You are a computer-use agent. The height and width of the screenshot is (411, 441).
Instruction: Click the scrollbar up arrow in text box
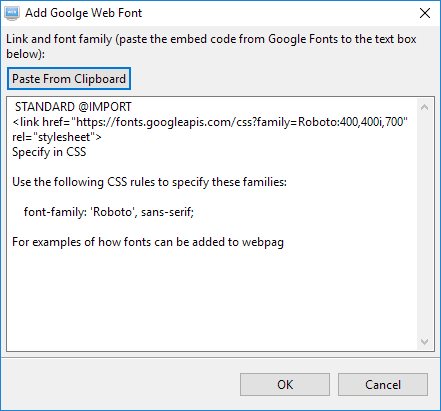point(424,107)
